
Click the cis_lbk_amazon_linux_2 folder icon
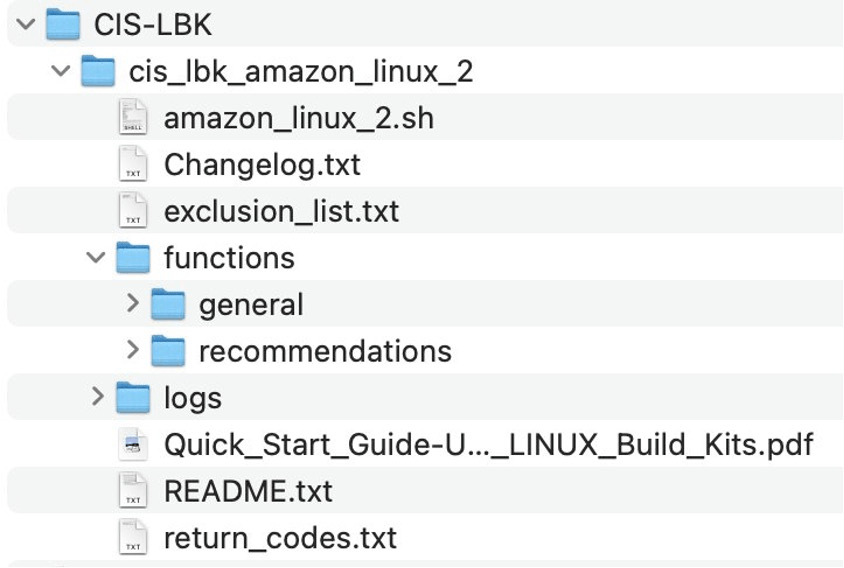tap(97, 71)
